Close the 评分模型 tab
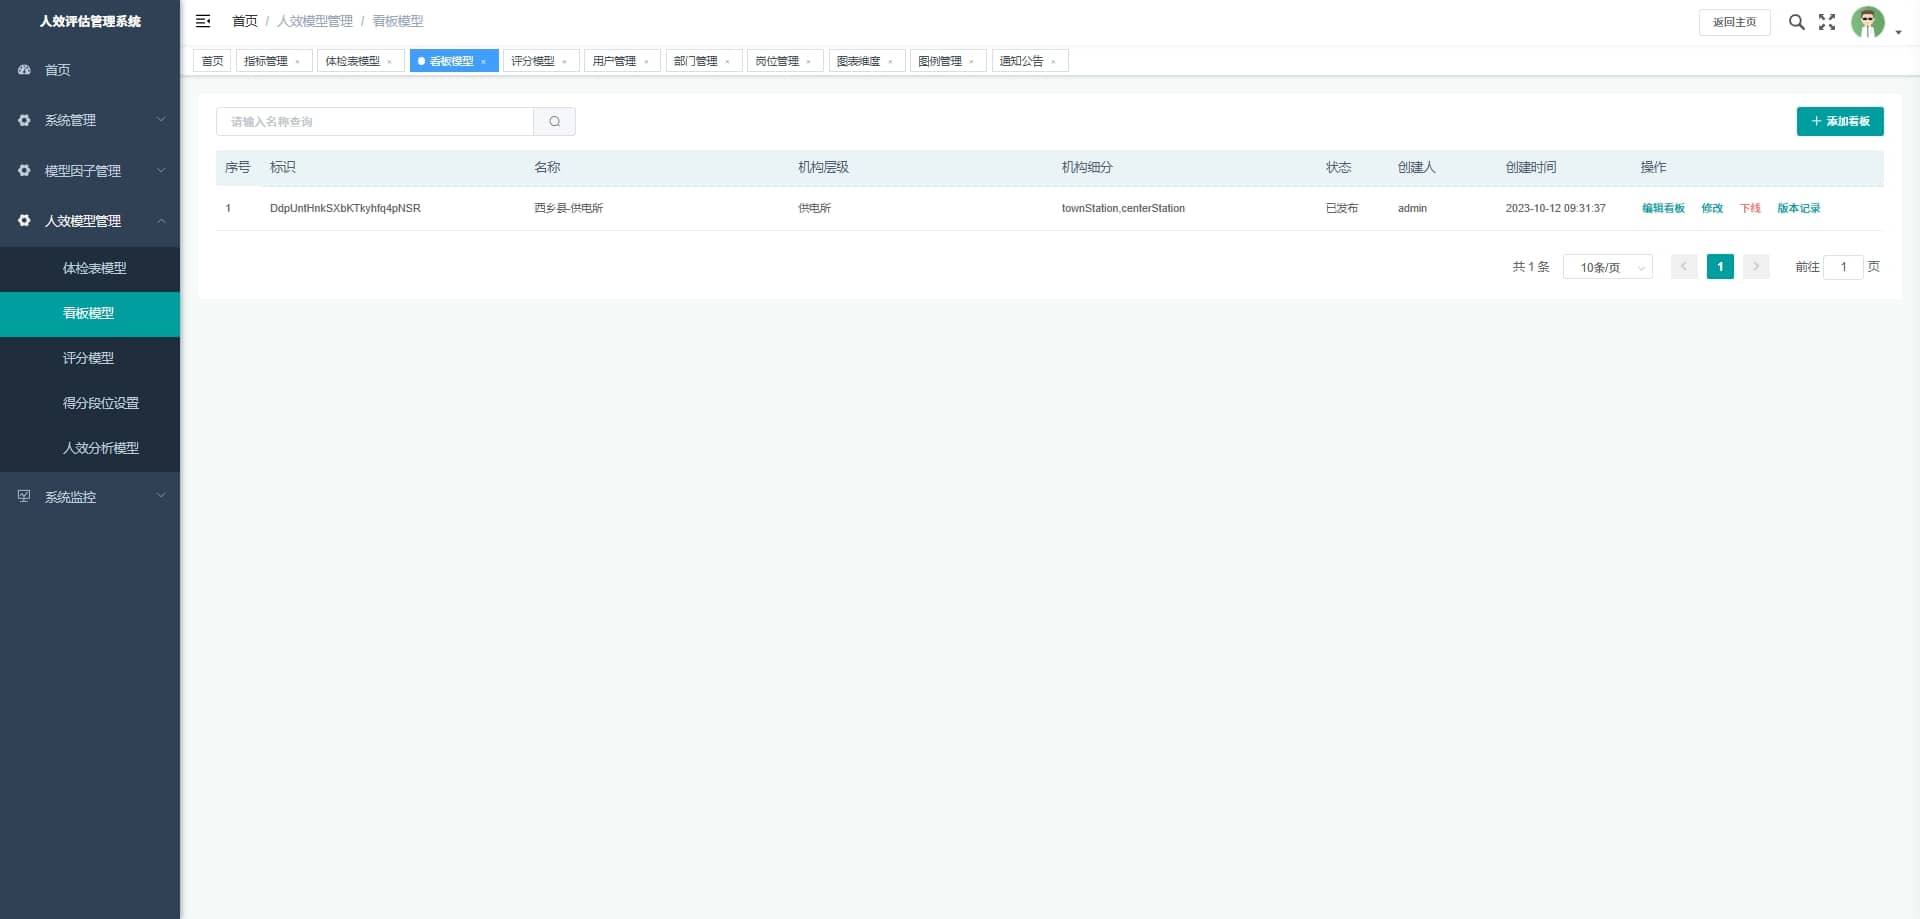Screen dimensions: 1920x919 click(565, 62)
